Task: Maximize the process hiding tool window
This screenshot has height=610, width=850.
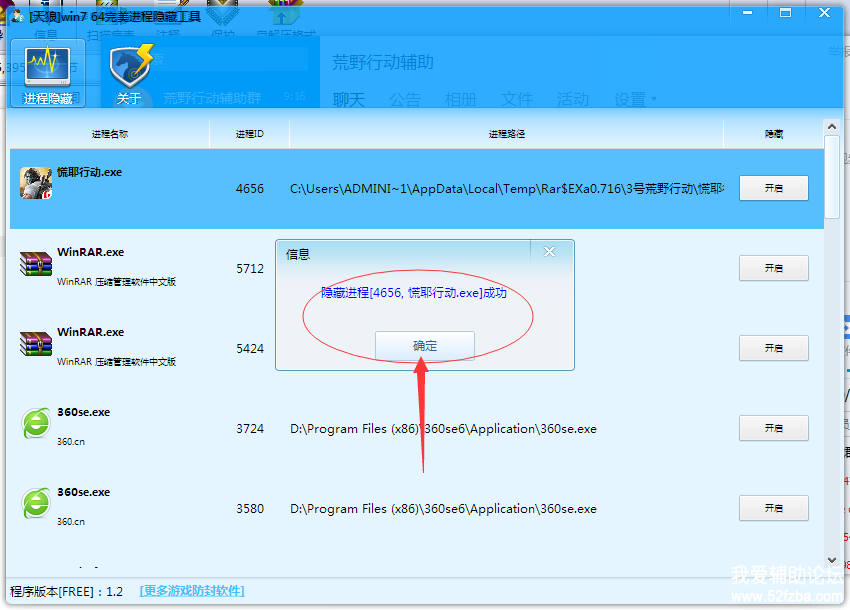Action: 785,13
